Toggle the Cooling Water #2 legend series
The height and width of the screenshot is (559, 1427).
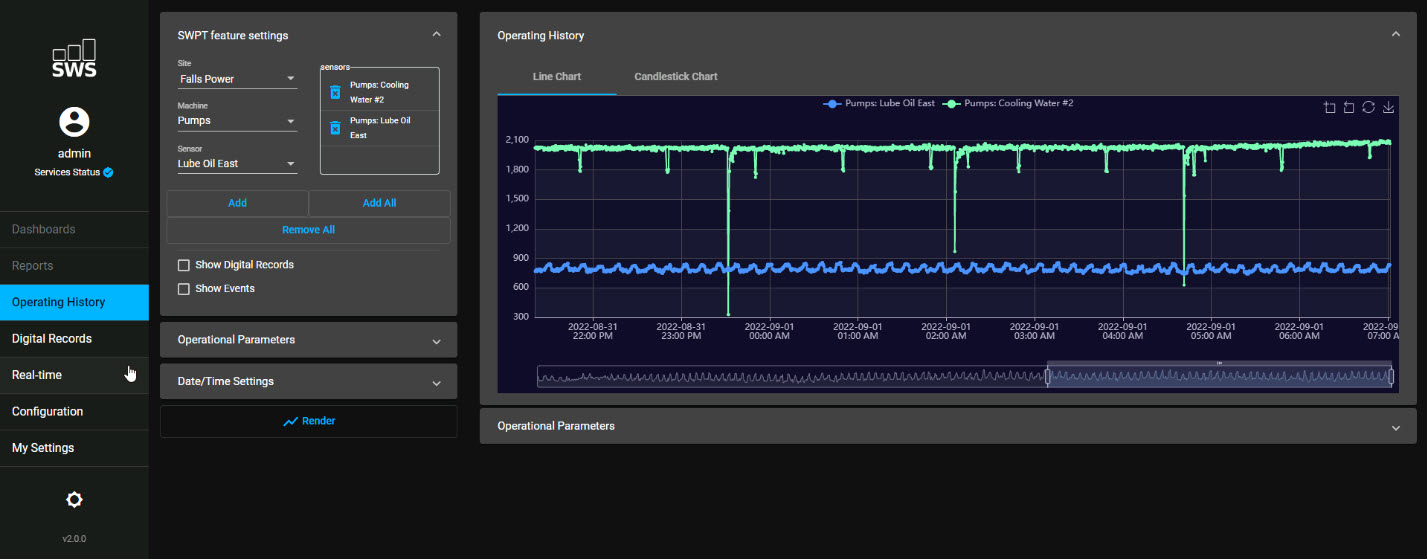pyautogui.click(x=1008, y=103)
